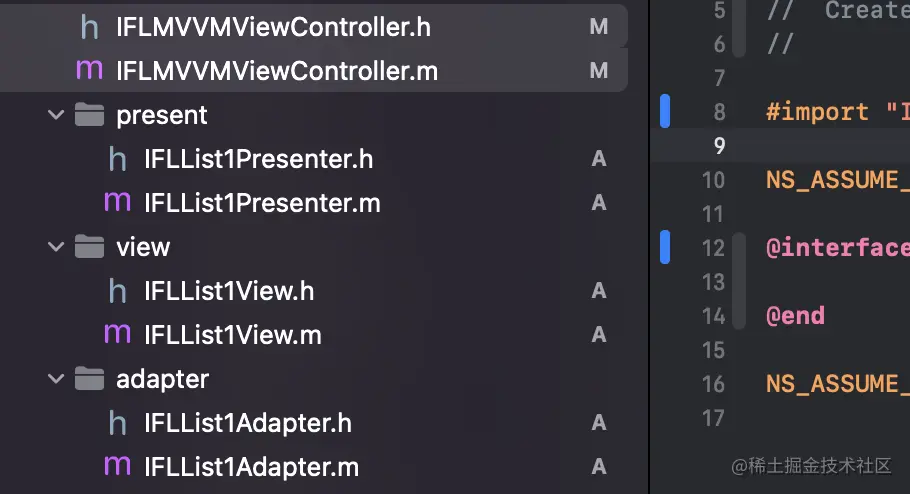Collapse the adapter folder

point(55,379)
